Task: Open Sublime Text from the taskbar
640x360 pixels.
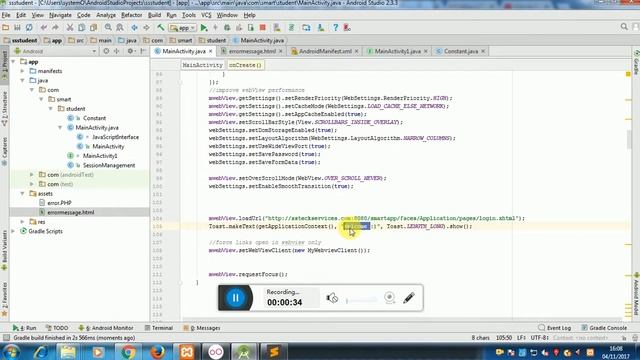Action: (274, 352)
